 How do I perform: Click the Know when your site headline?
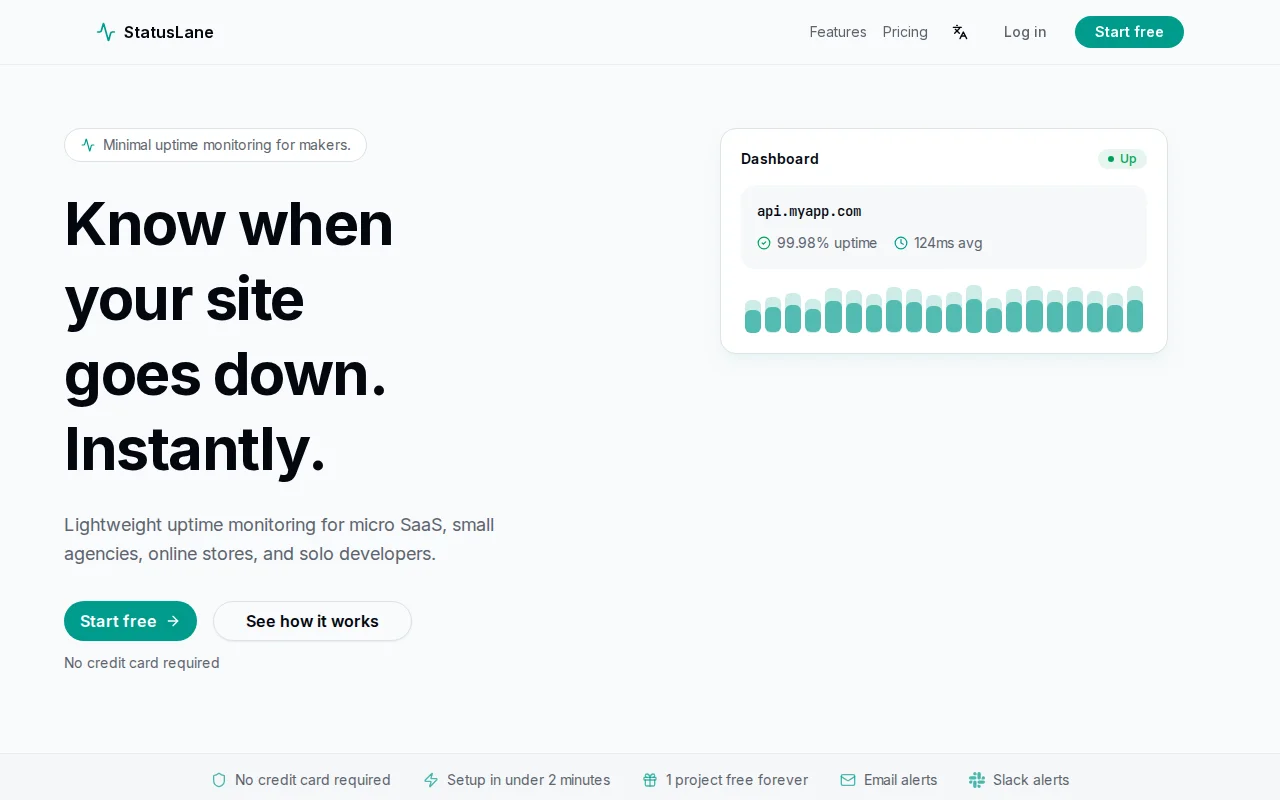point(229,336)
